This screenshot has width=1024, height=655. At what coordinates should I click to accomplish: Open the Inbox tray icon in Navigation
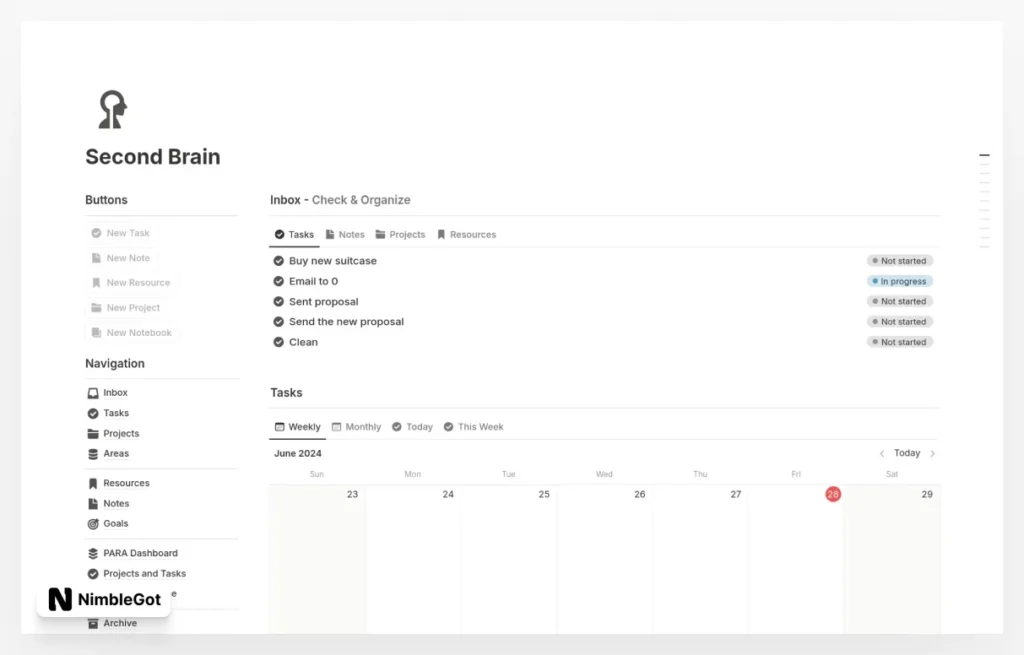[x=93, y=393]
